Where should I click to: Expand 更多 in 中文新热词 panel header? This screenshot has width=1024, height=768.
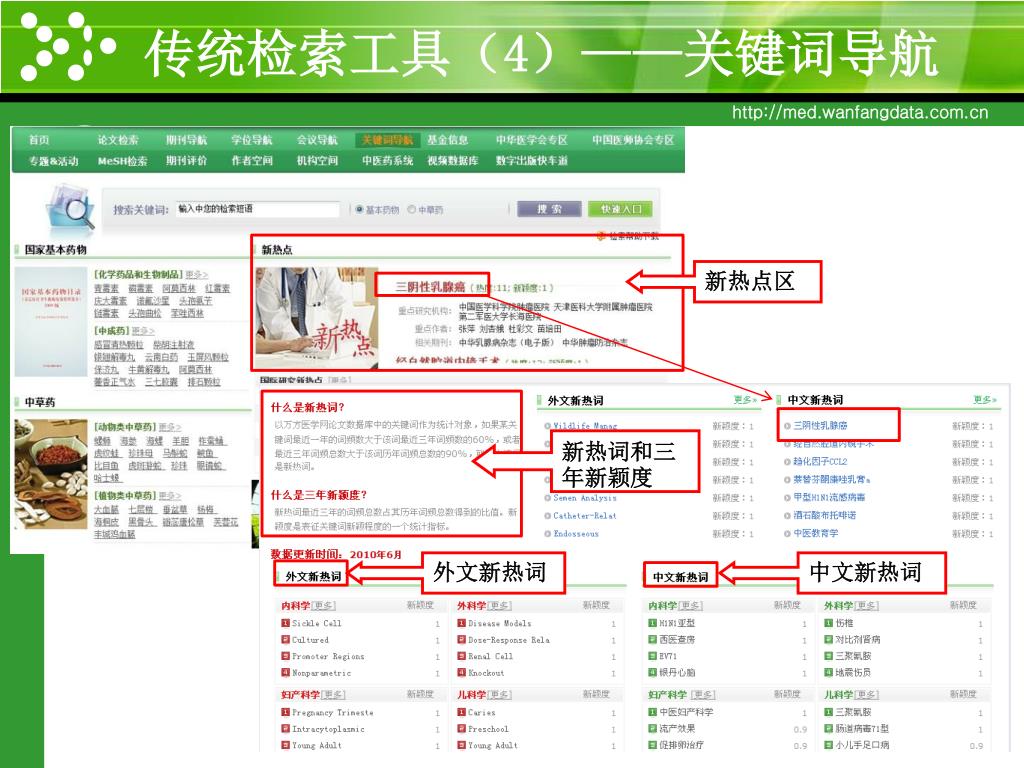pos(985,400)
